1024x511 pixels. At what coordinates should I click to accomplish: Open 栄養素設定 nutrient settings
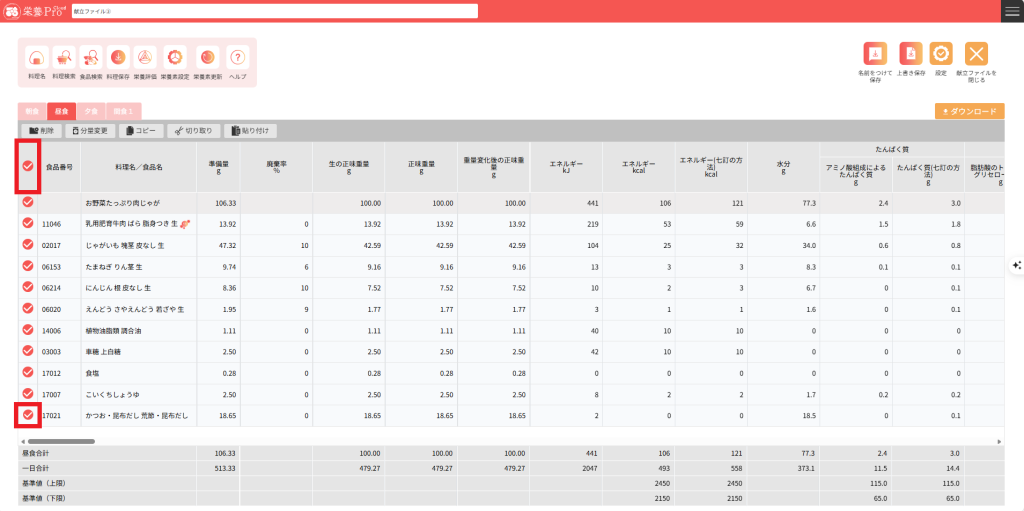pos(175,58)
